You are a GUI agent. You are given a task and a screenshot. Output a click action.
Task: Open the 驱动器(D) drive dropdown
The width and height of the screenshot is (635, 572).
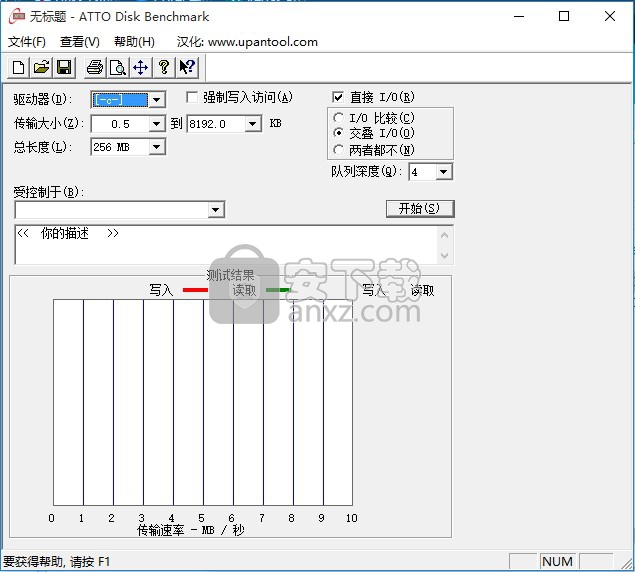point(156,100)
